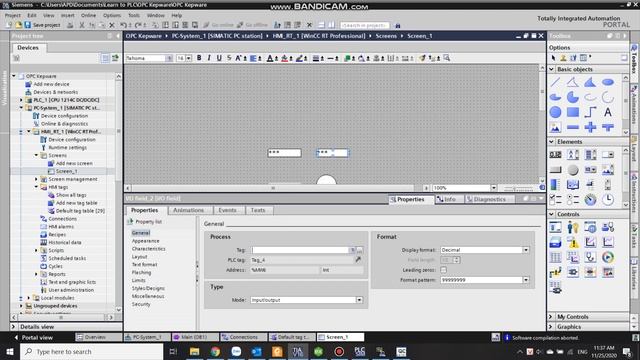The width and height of the screenshot is (640, 360).
Task: Select Security in the property list
Action: click(141, 304)
